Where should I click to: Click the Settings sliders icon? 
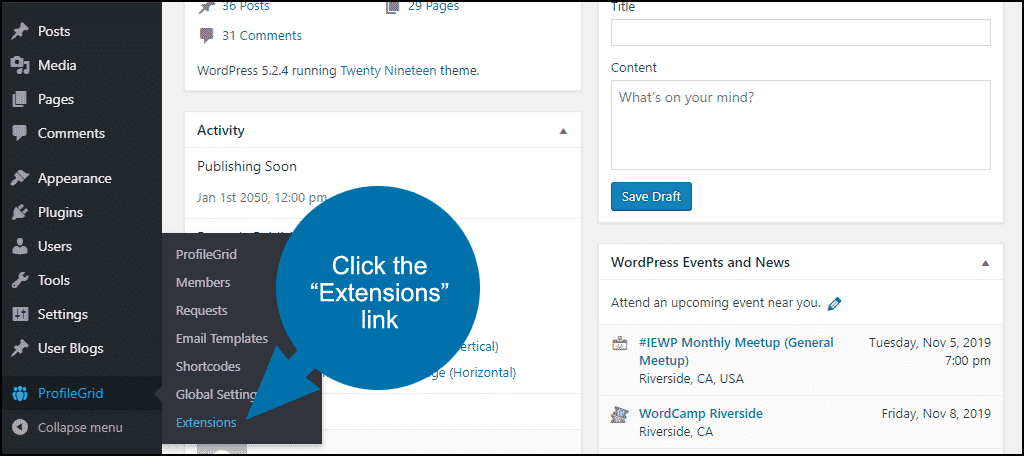tap(20, 314)
